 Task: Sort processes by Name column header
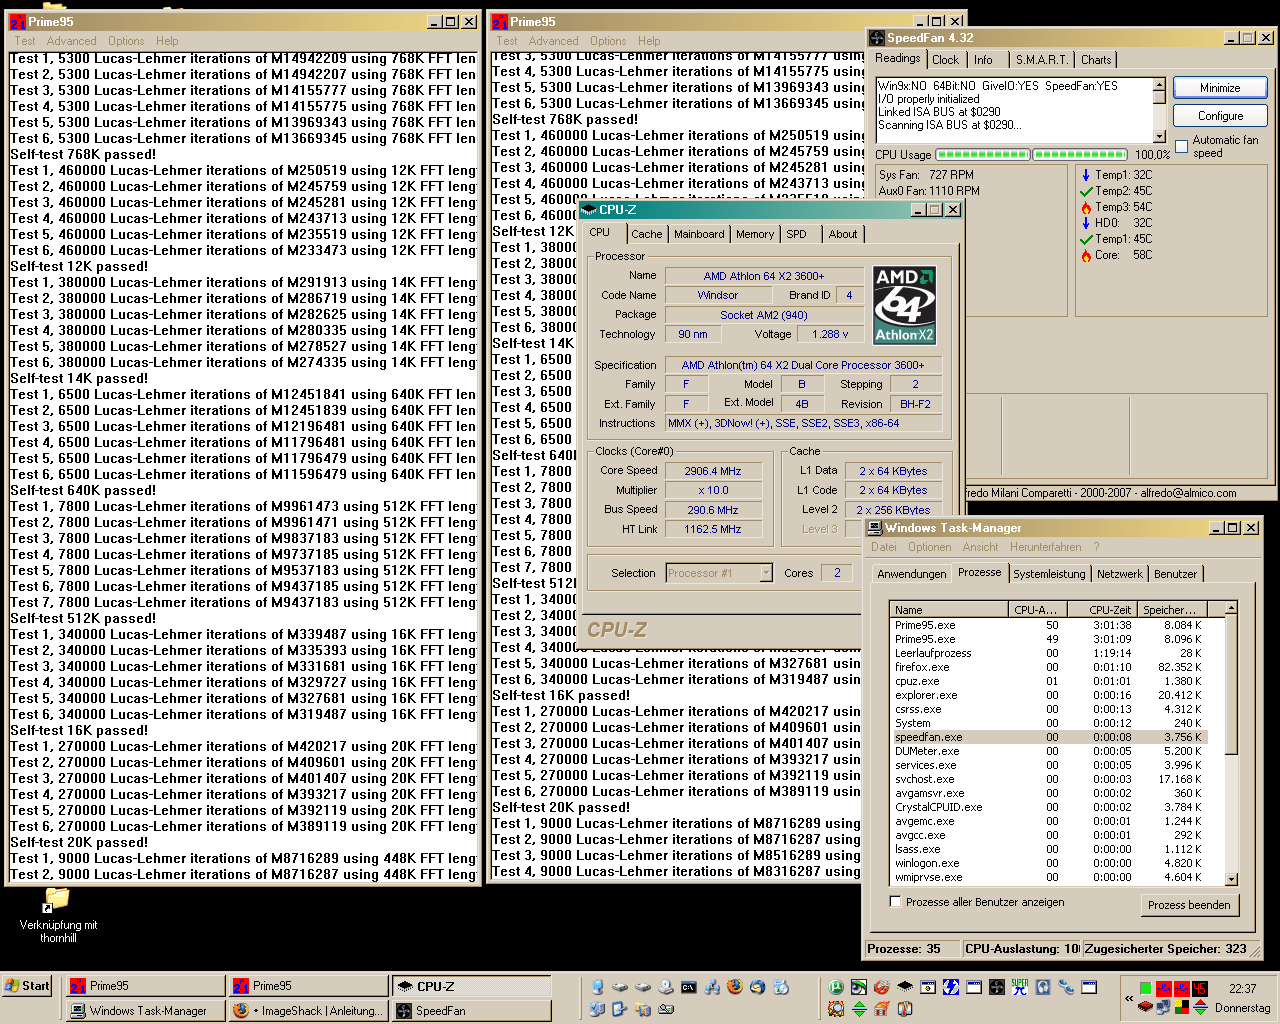point(947,609)
